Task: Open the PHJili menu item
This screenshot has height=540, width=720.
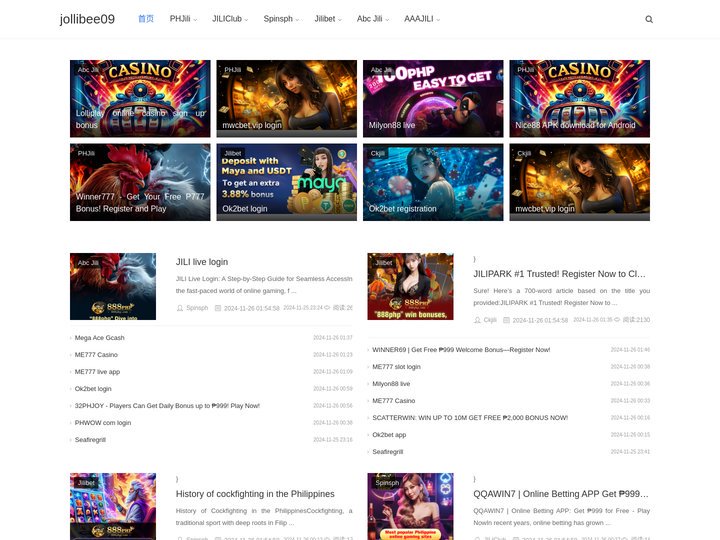Action: (180, 19)
